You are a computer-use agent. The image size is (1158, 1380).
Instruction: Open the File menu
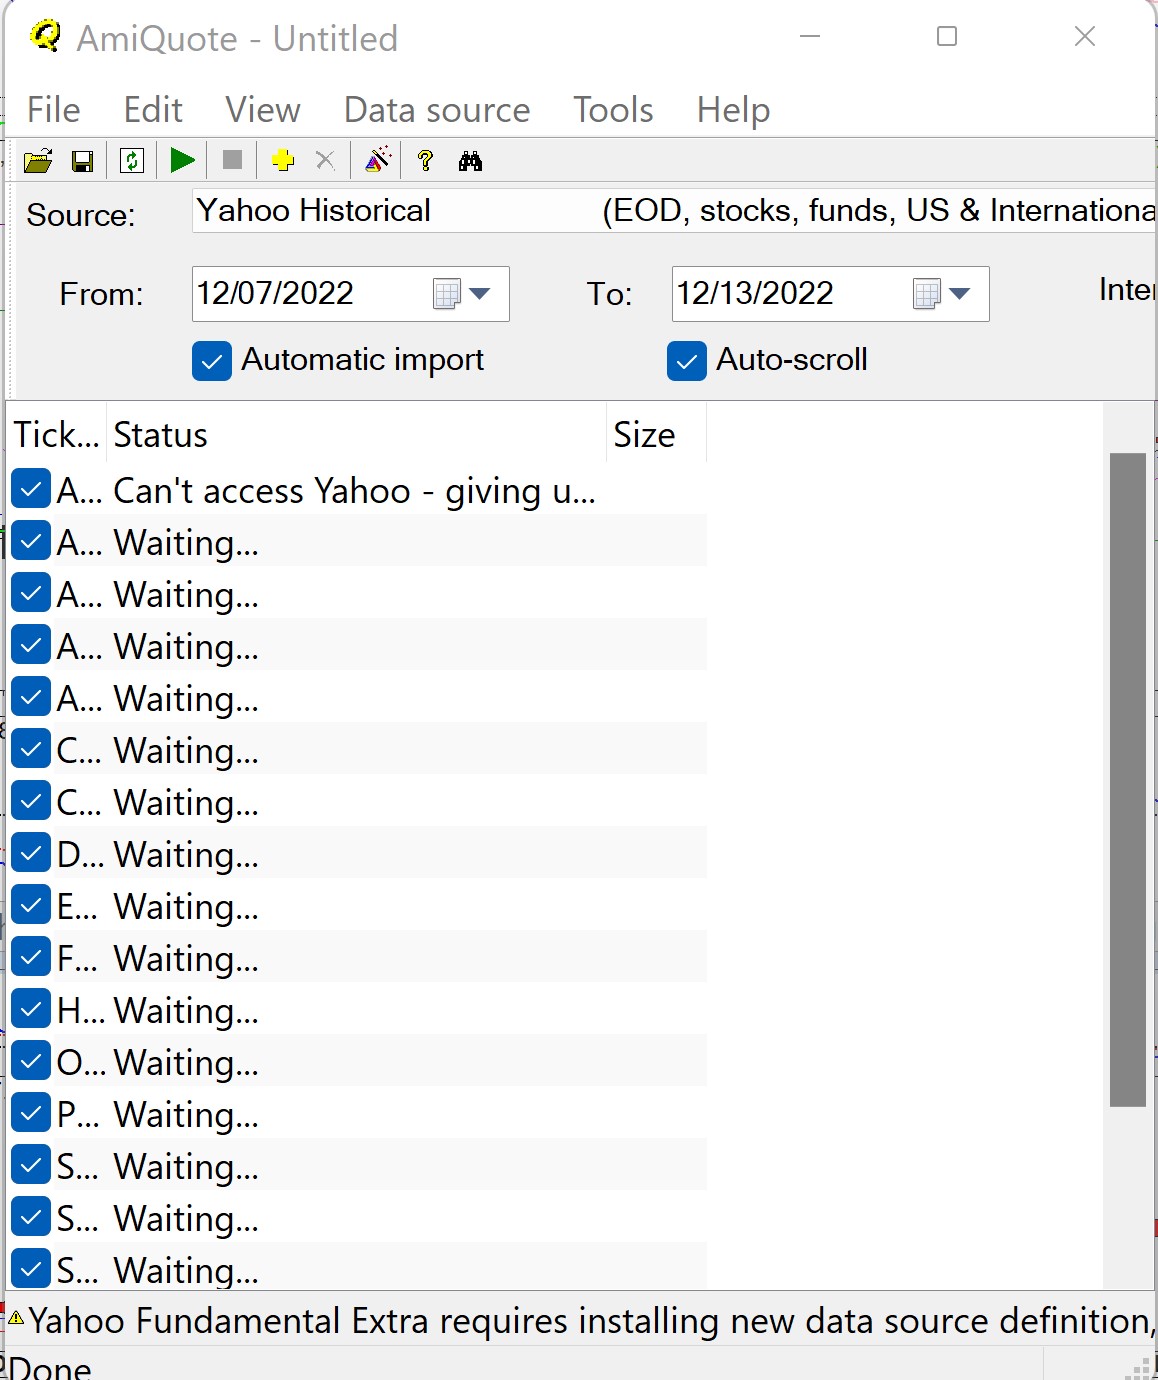[54, 110]
